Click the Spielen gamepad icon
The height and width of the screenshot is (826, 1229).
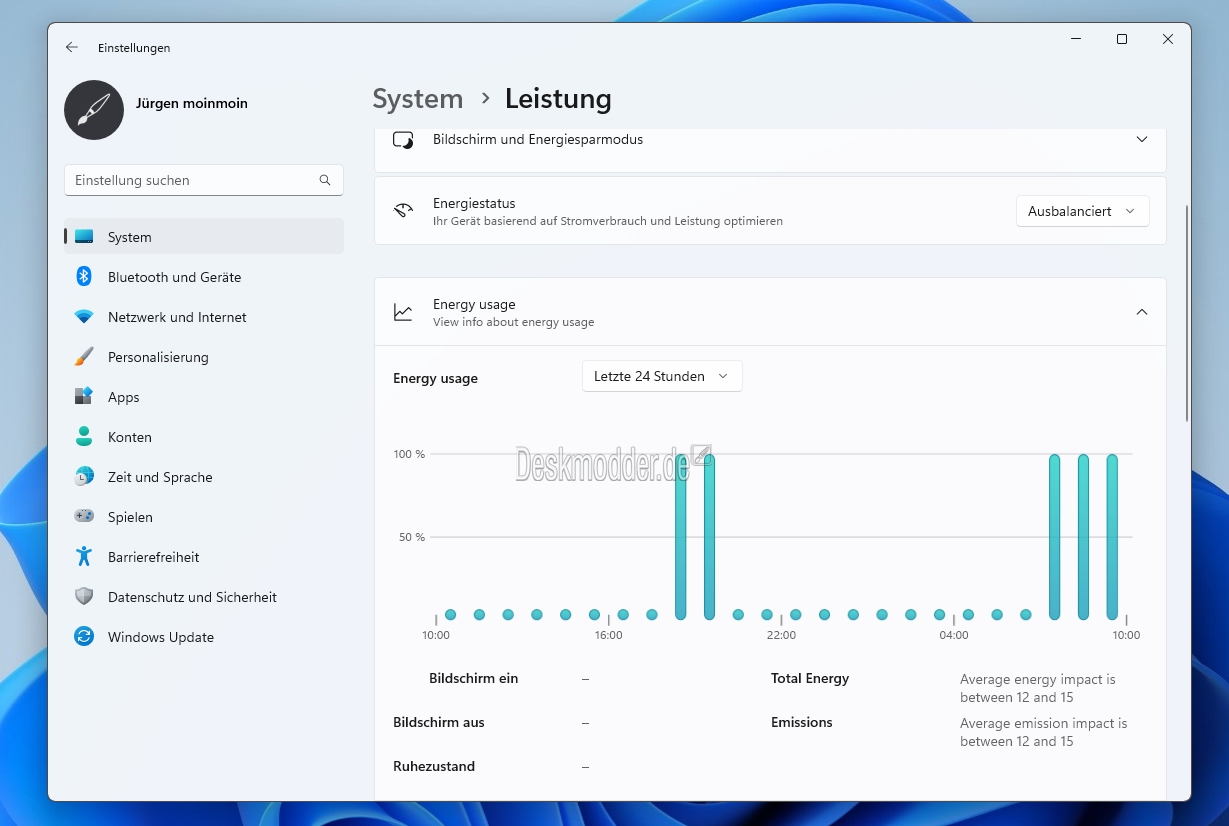(x=84, y=517)
